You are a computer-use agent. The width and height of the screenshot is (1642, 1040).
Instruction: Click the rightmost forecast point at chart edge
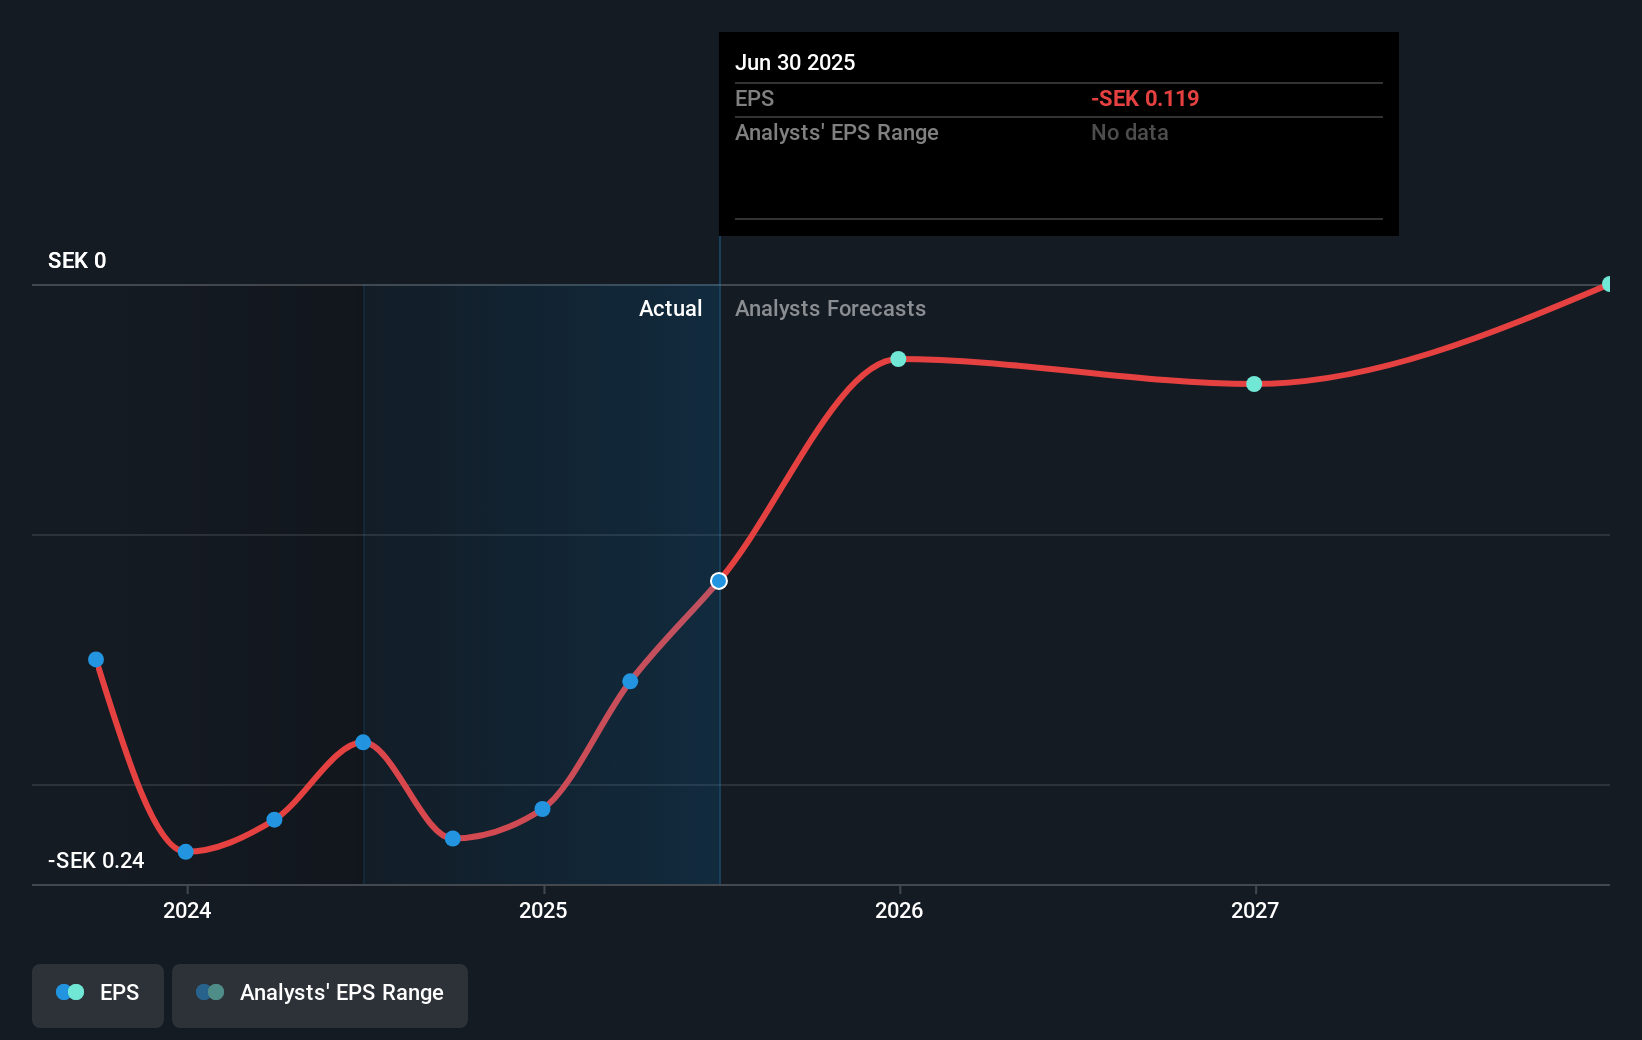1608,284
